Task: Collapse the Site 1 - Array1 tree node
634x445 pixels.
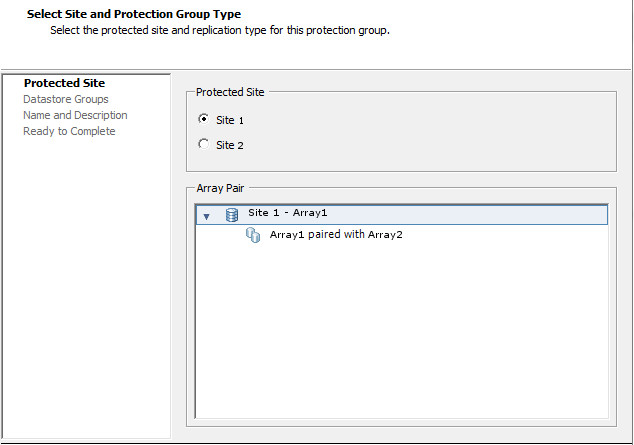Action: click(206, 217)
